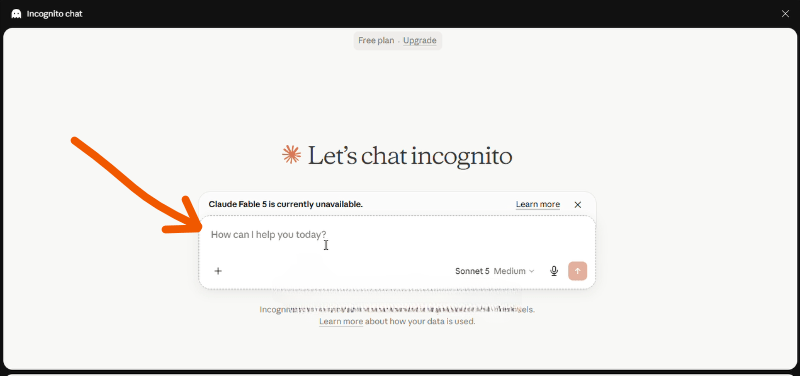Viewport: 800px width, 376px height.
Task: Expand the chevron next to Medium
Action: (532, 271)
